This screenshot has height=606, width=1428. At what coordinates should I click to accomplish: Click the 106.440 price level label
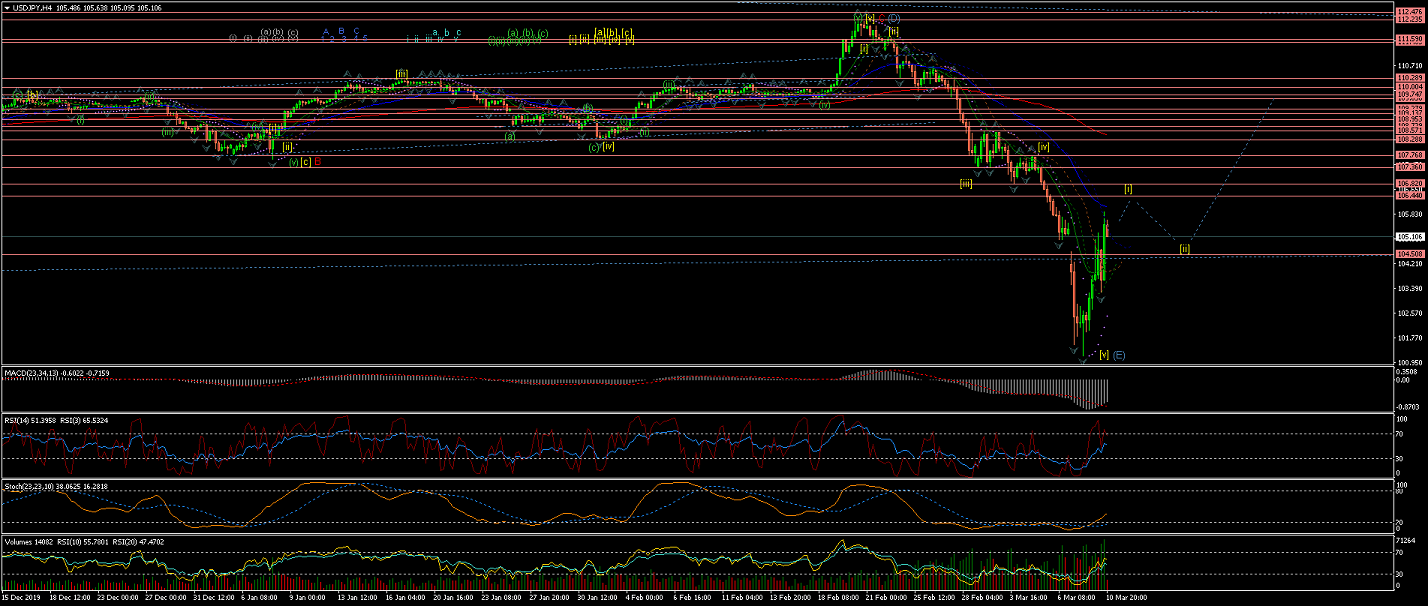1409,196
